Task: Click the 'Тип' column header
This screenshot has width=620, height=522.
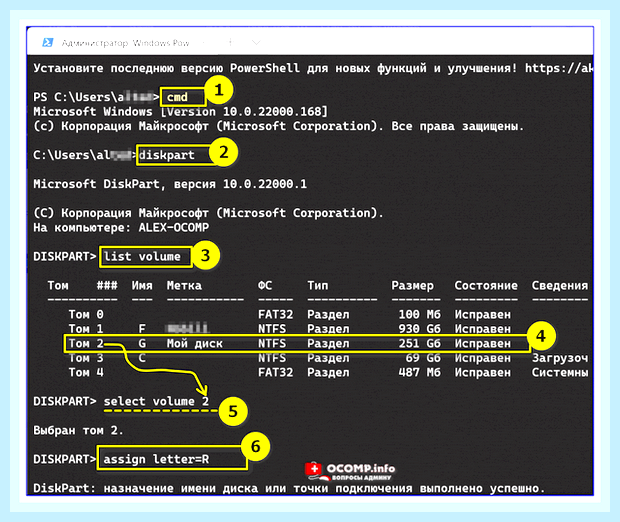Action: point(318,286)
